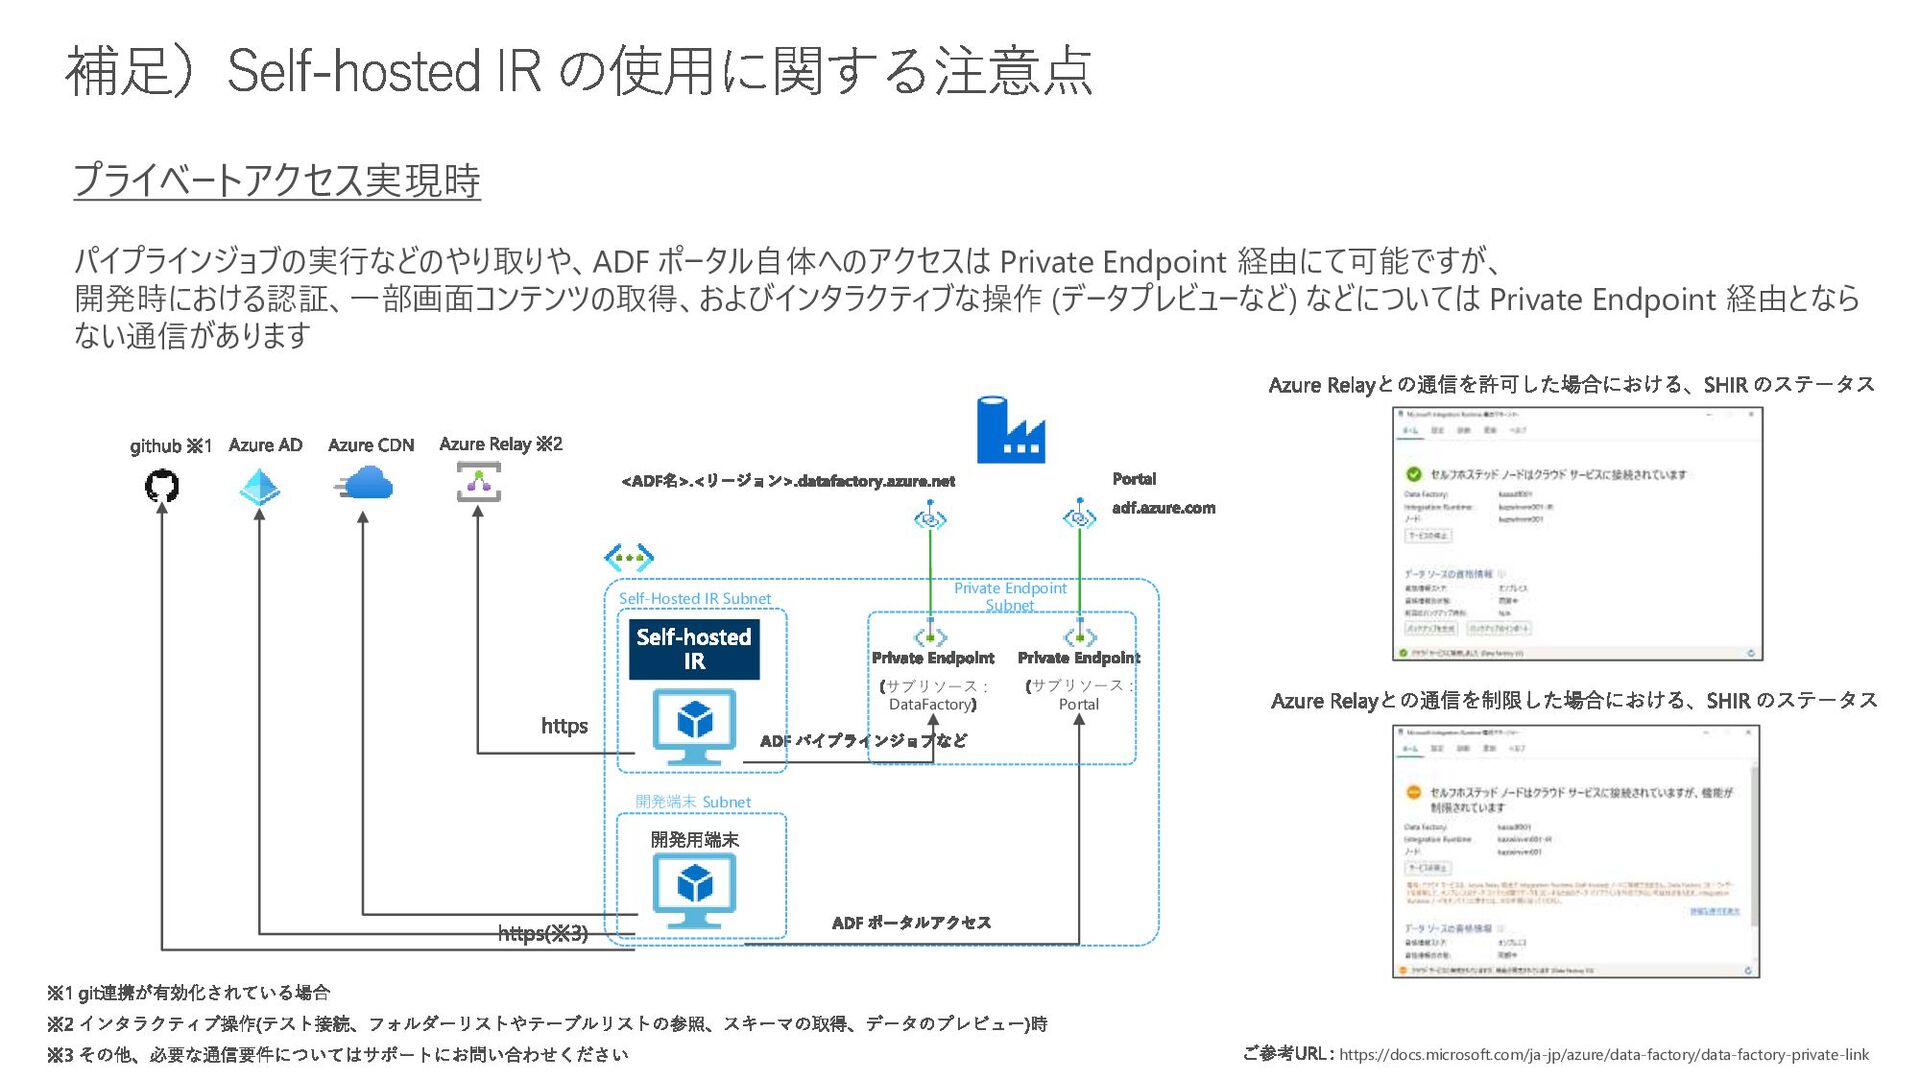Click the bold 'Portal' label above adf.azure.com
The height and width of the screenshot is (1080, 1920).
[x=1134, y=479]
